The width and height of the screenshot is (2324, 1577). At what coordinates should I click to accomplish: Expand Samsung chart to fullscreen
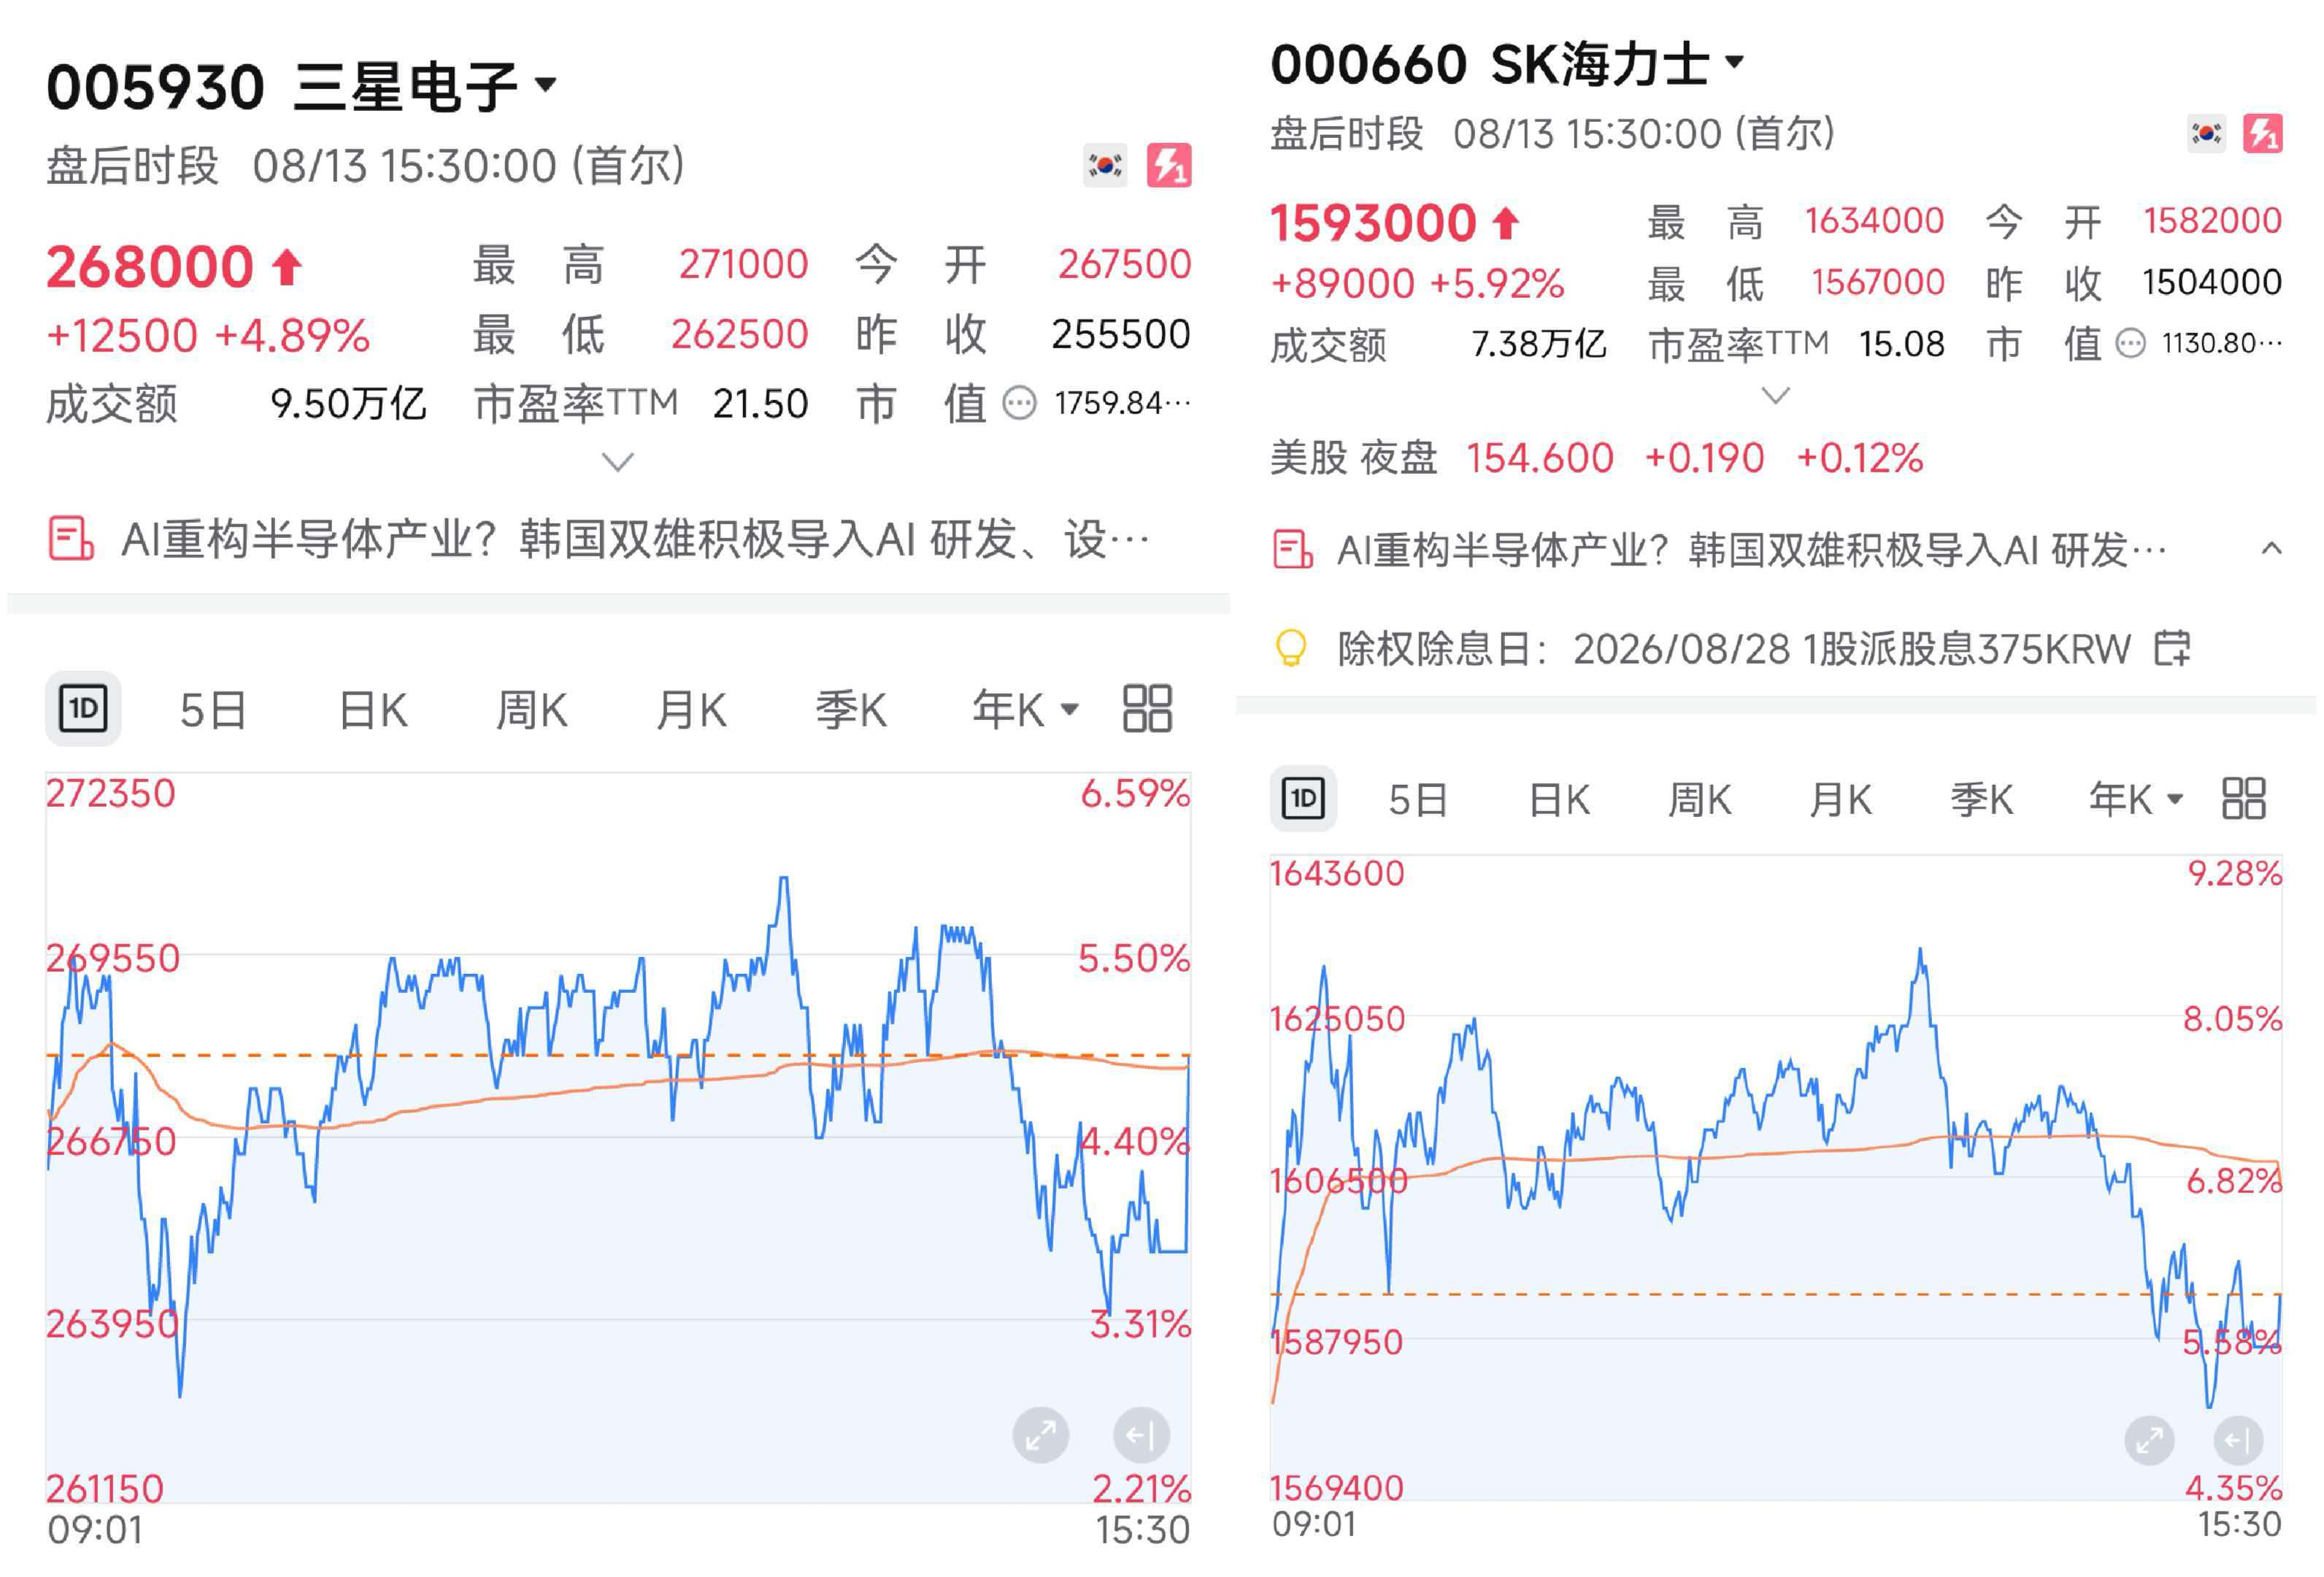click(1041, 1436)
